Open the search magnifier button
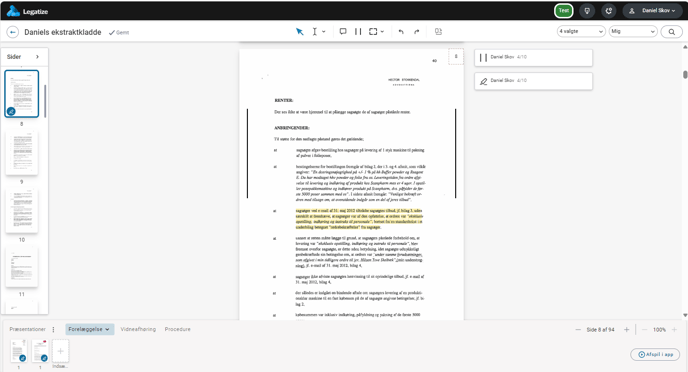This screenshot has height=372, width=688. (671, 32)
